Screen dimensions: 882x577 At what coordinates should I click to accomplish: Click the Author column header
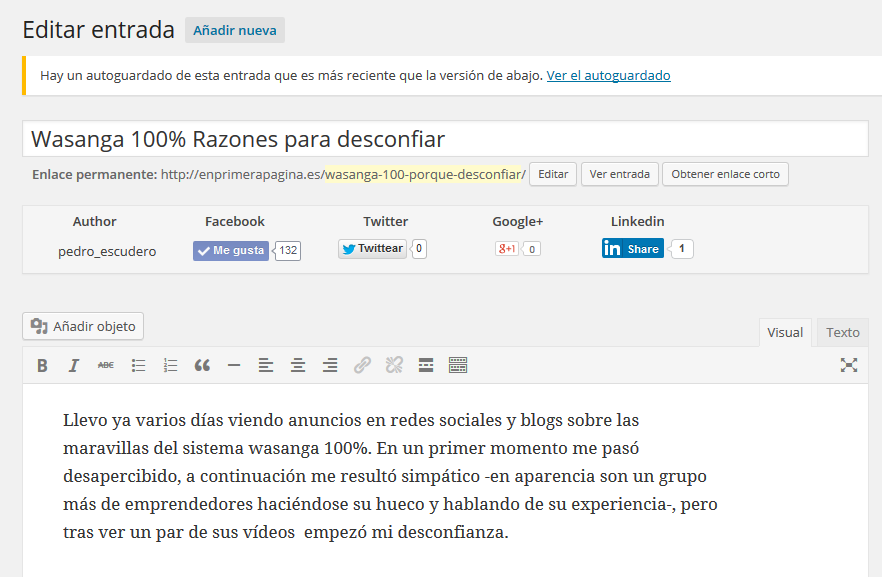(x=94, y=222)
